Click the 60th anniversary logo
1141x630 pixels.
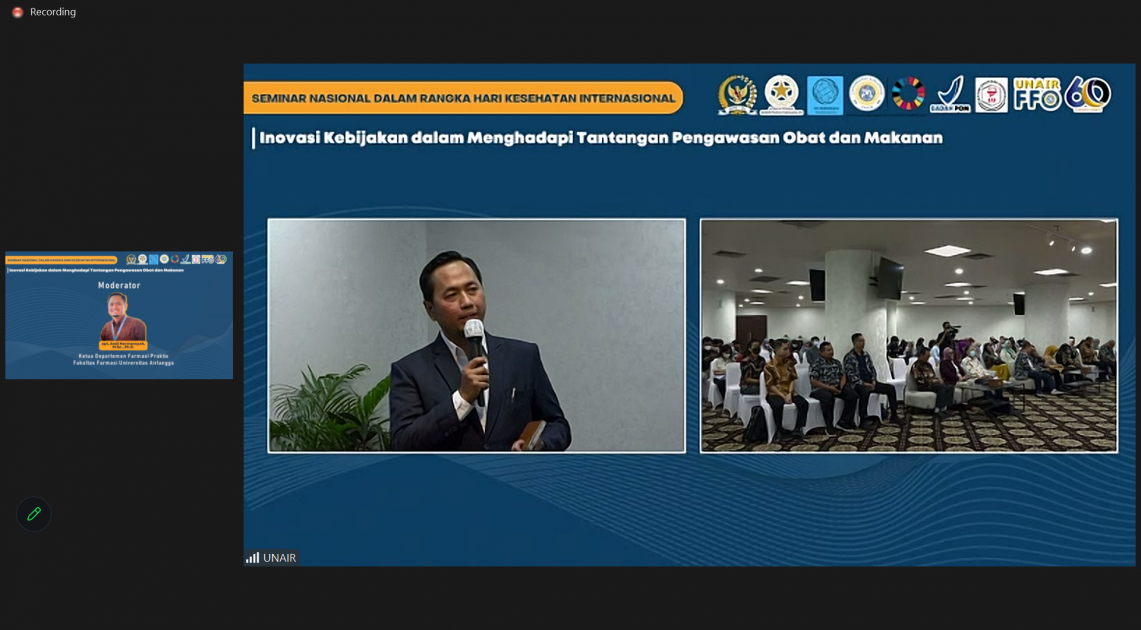[1087, 94]
